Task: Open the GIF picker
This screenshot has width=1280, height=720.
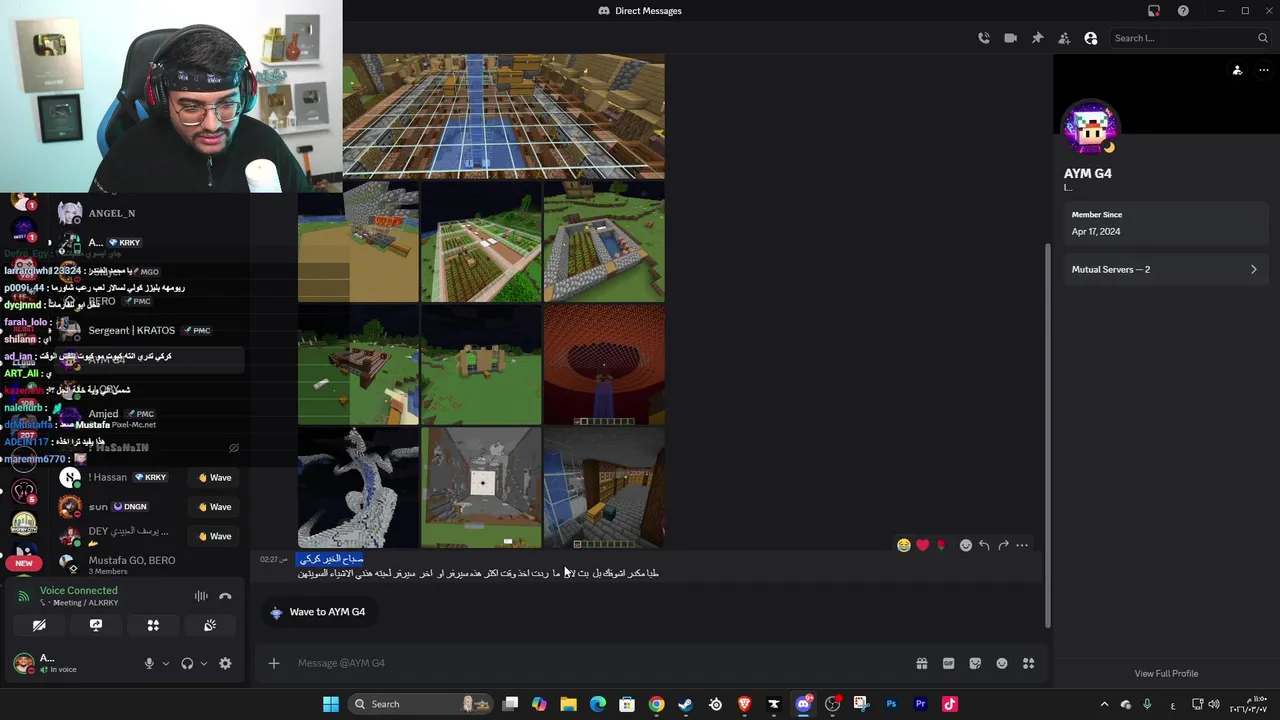Action: tap(948, 663)
